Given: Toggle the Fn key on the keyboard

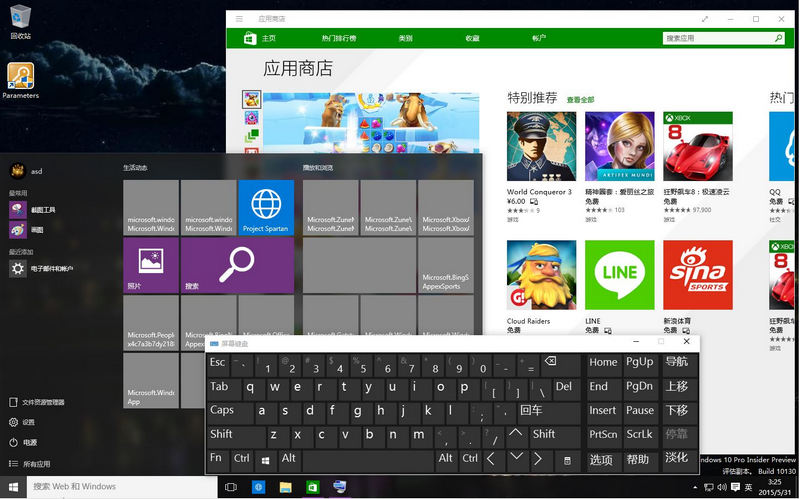Looking at the screenshot, I should (218, 460).
